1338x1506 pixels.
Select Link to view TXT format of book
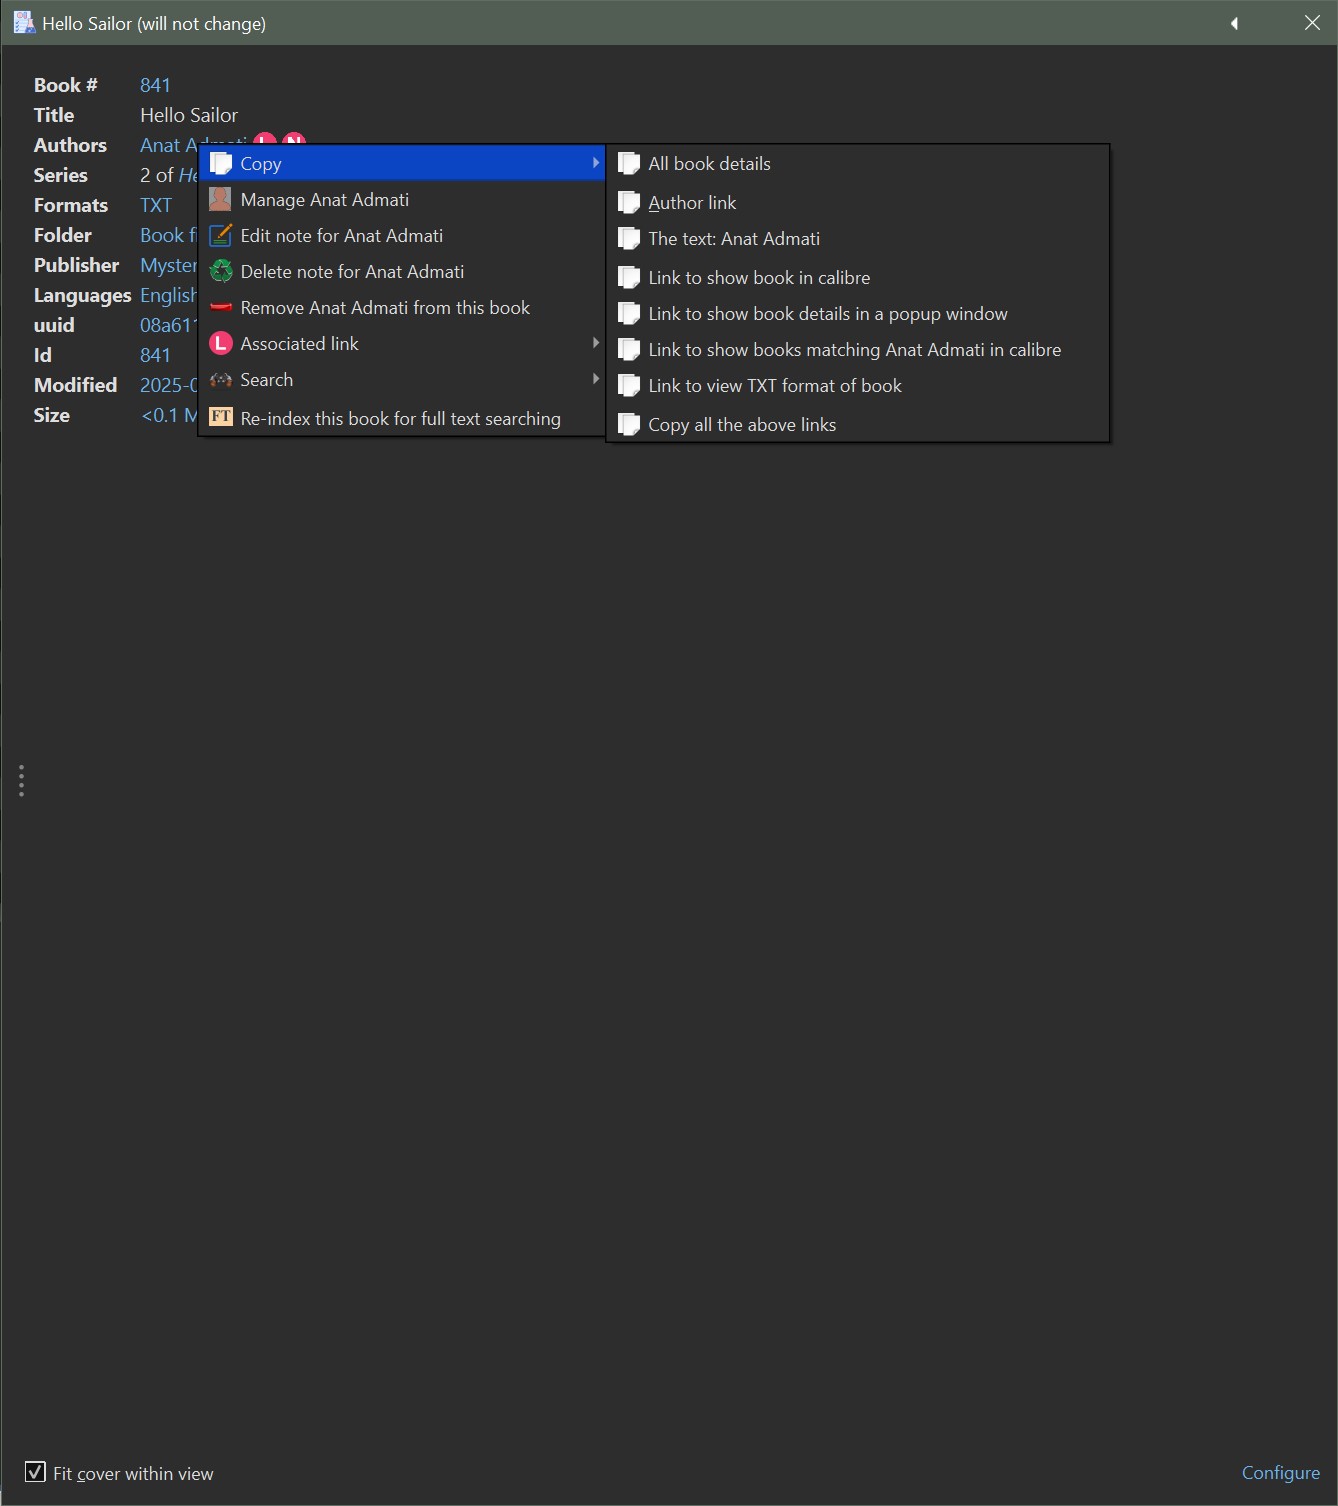(775, 386)
